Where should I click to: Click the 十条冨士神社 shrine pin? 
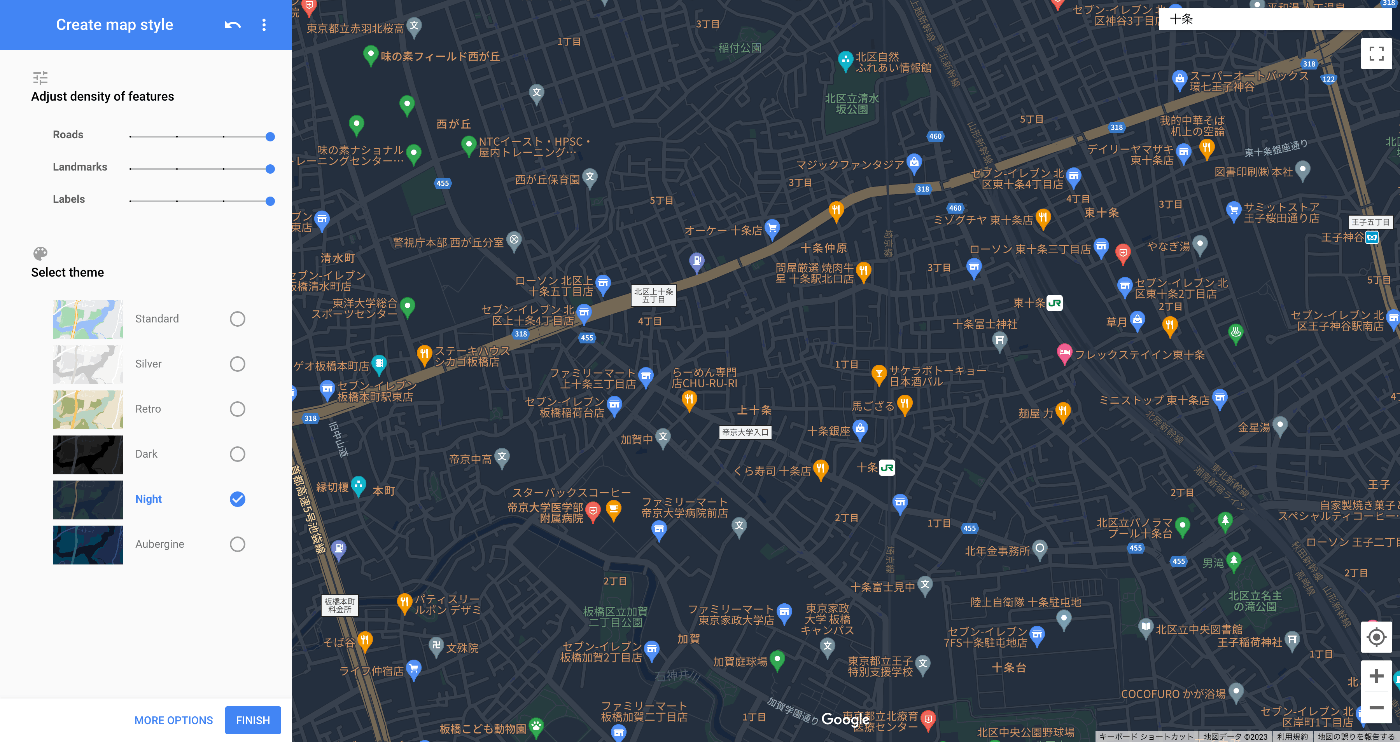tap(1000, 341)
